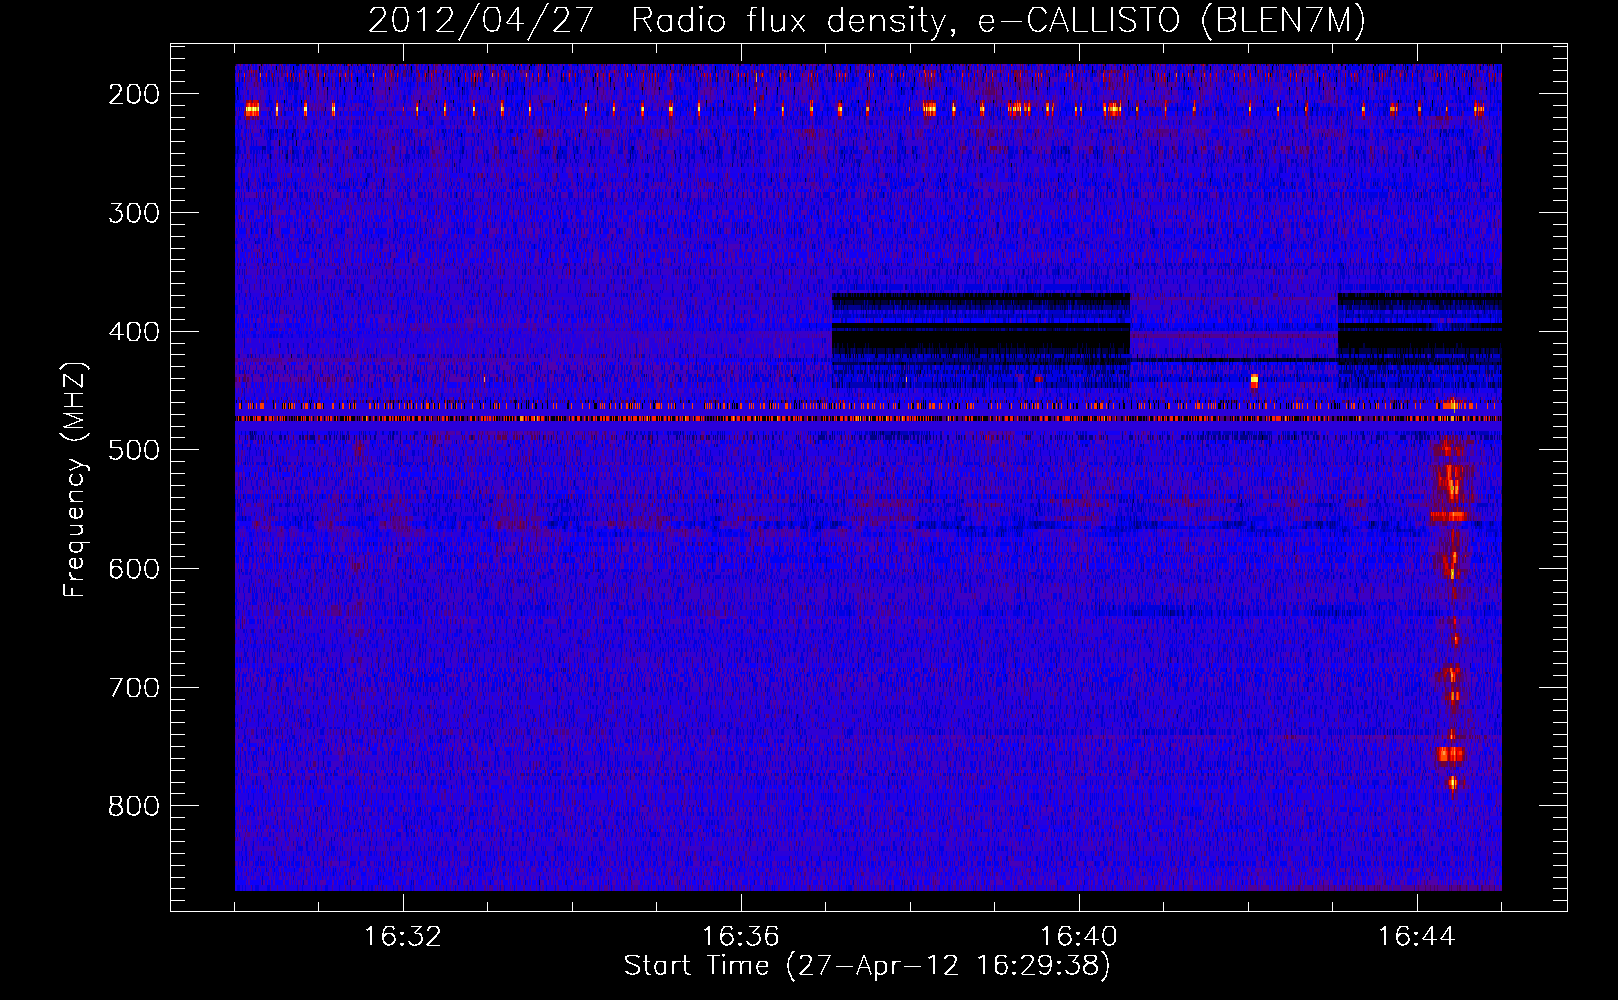The width and height of the screenshot is (1618, 1000).
Task: Click the 'Frequency (MHZ)' axis title
Action: point(76,479)
